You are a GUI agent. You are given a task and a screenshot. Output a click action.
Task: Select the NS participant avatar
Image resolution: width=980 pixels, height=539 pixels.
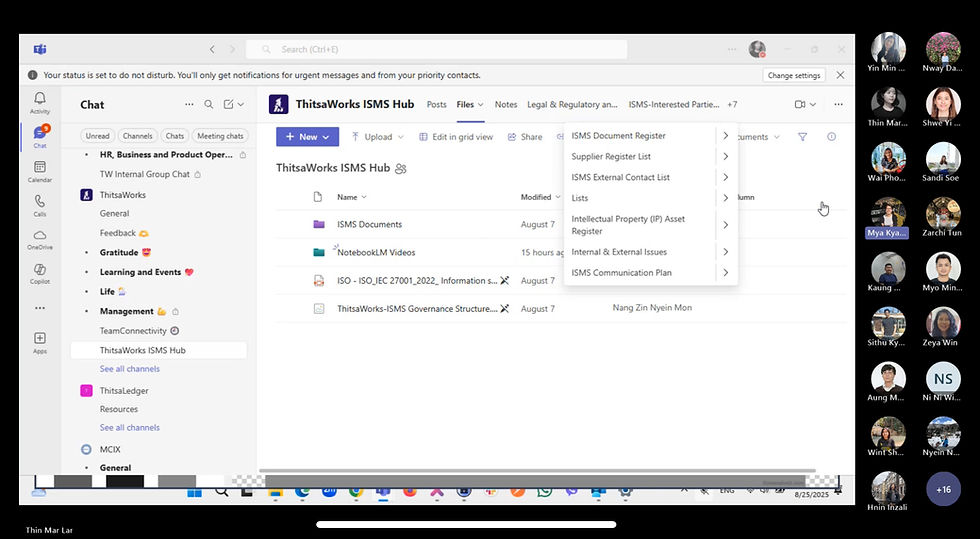point(942,378)
